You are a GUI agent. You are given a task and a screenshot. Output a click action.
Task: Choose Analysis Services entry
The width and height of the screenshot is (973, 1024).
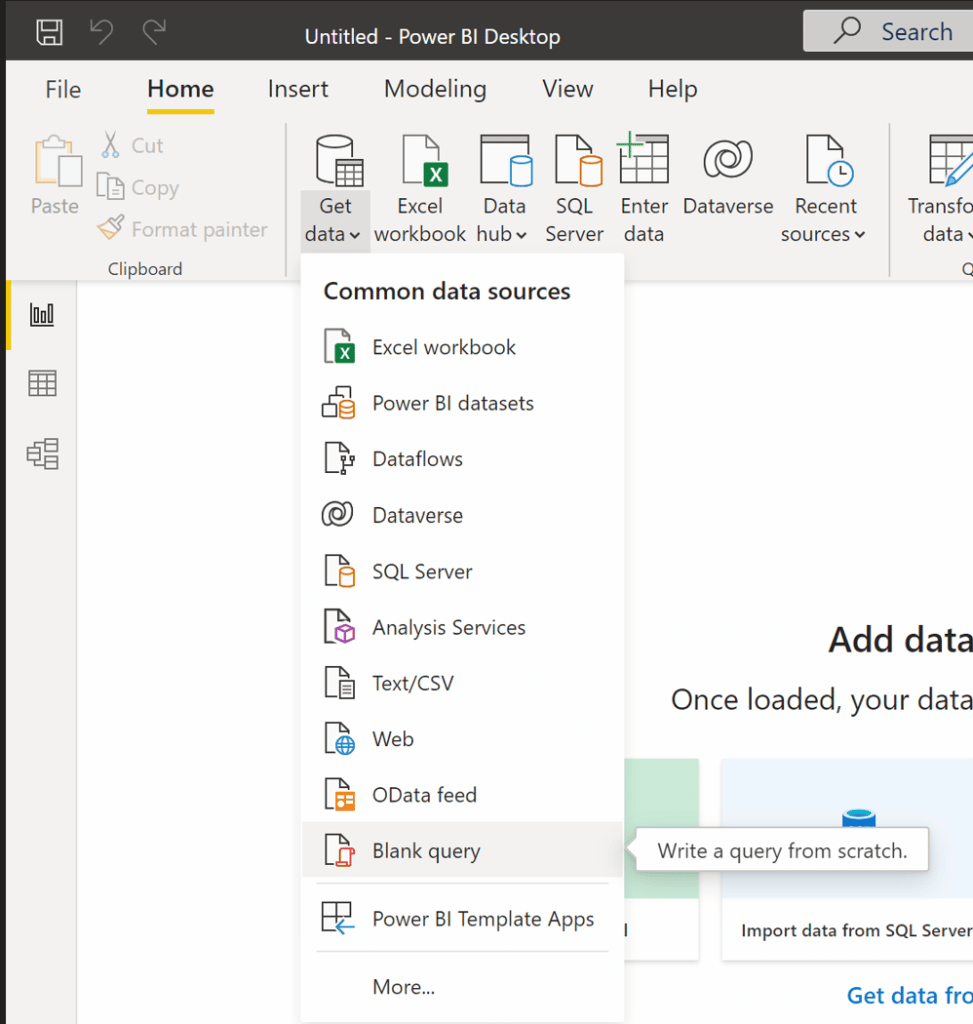[462, 627]
